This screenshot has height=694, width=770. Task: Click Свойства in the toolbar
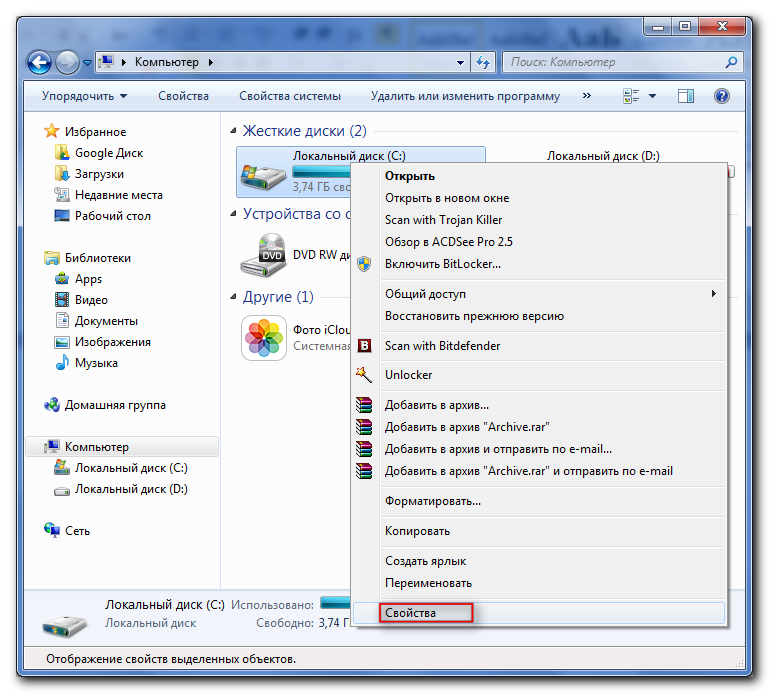tap(183, 96)
